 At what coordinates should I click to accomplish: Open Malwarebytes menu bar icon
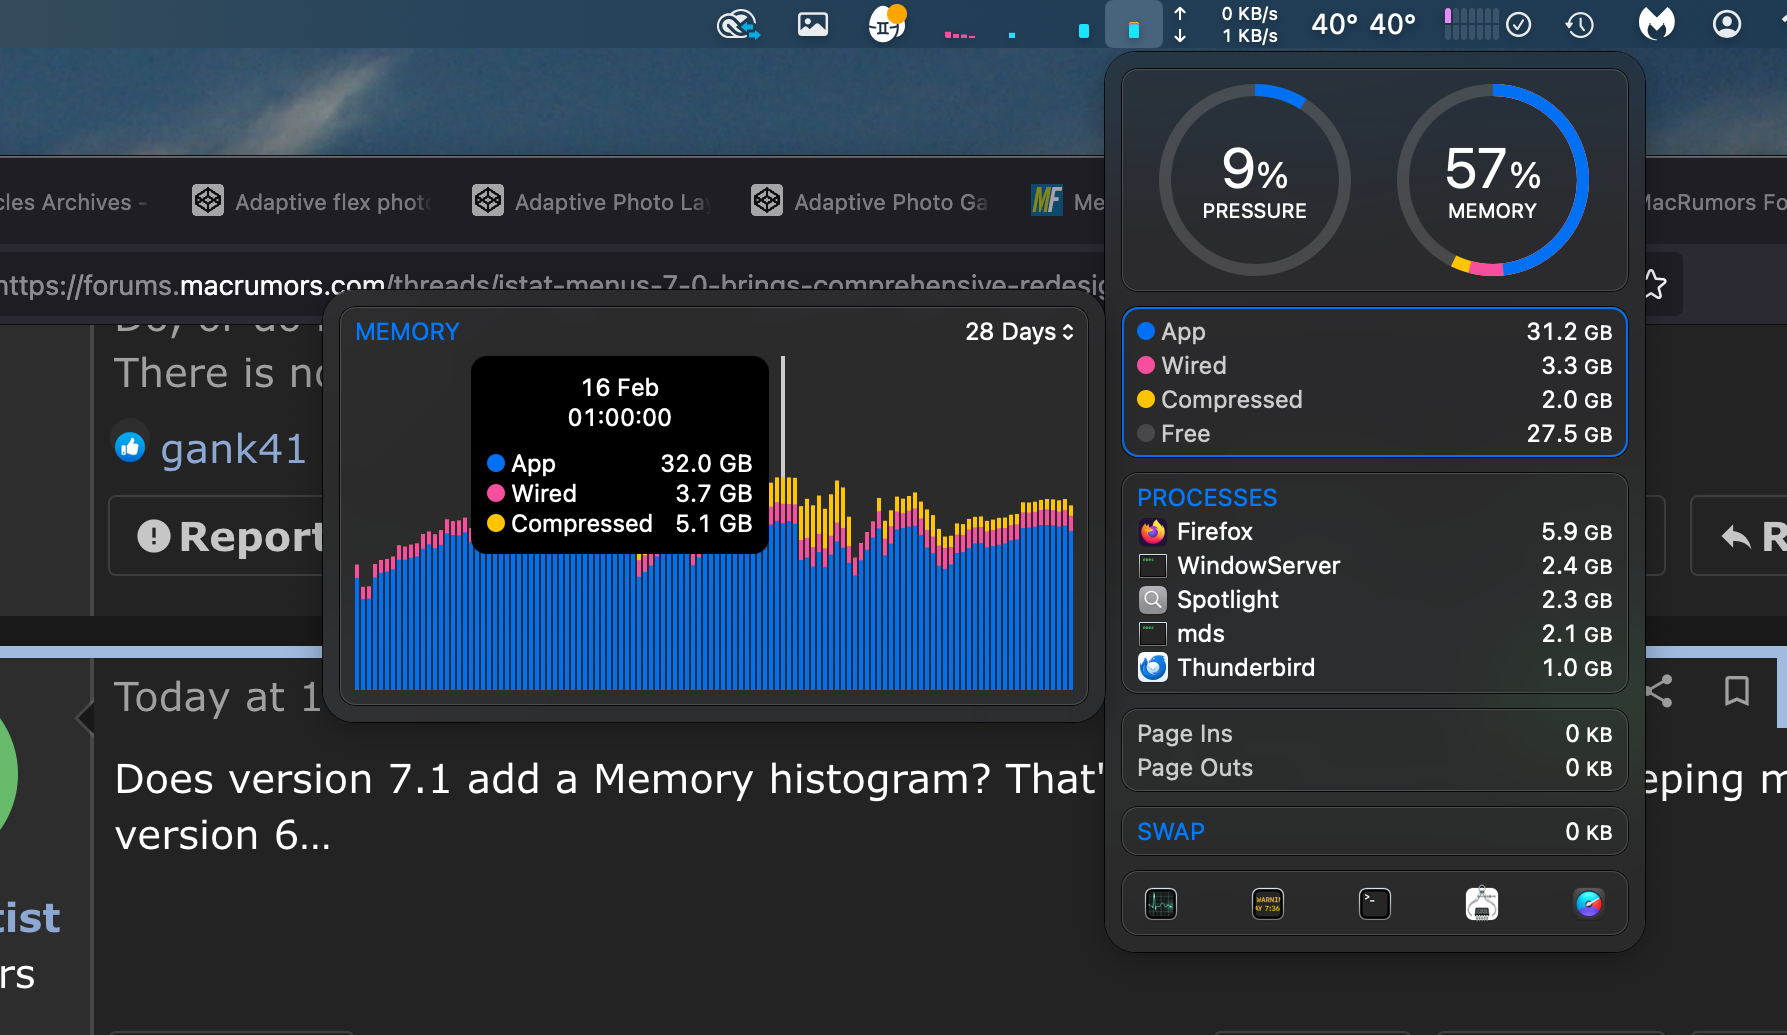(1656, 24)
